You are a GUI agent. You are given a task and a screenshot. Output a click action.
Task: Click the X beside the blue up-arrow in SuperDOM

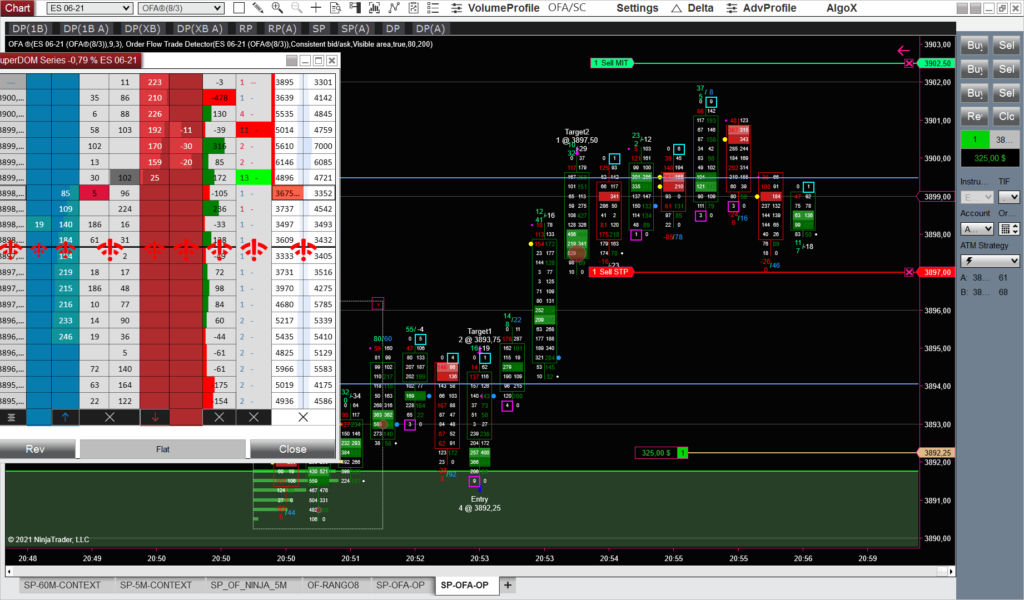point(110,417)
